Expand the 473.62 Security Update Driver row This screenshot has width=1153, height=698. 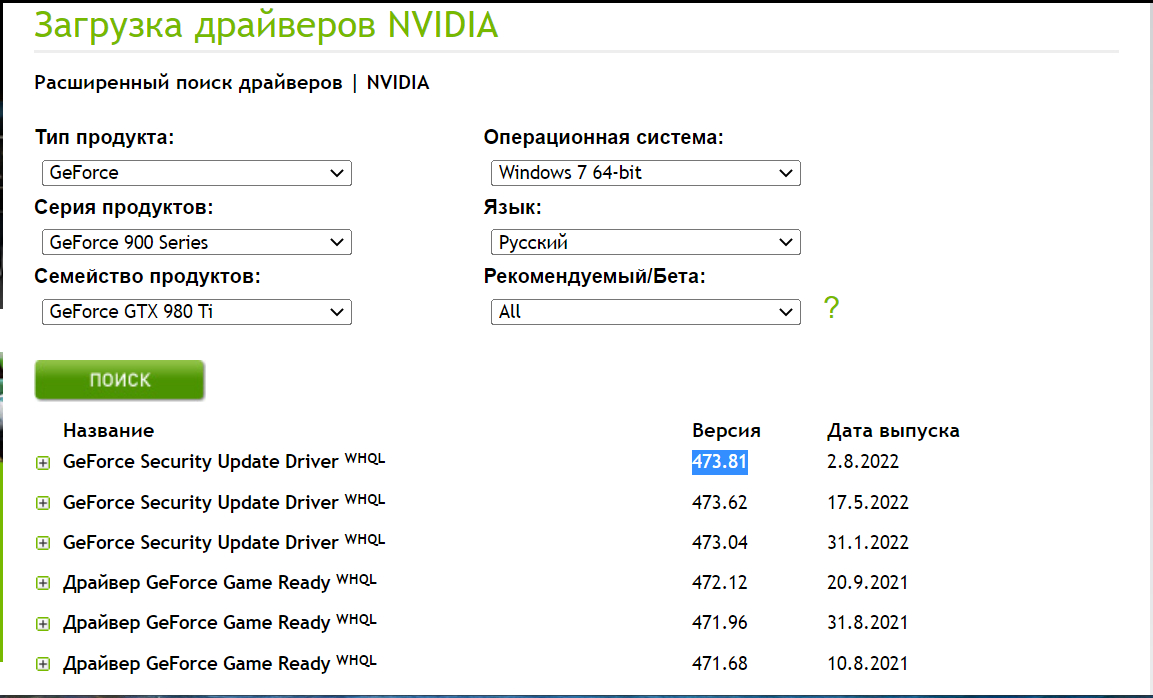coord(43,503)
